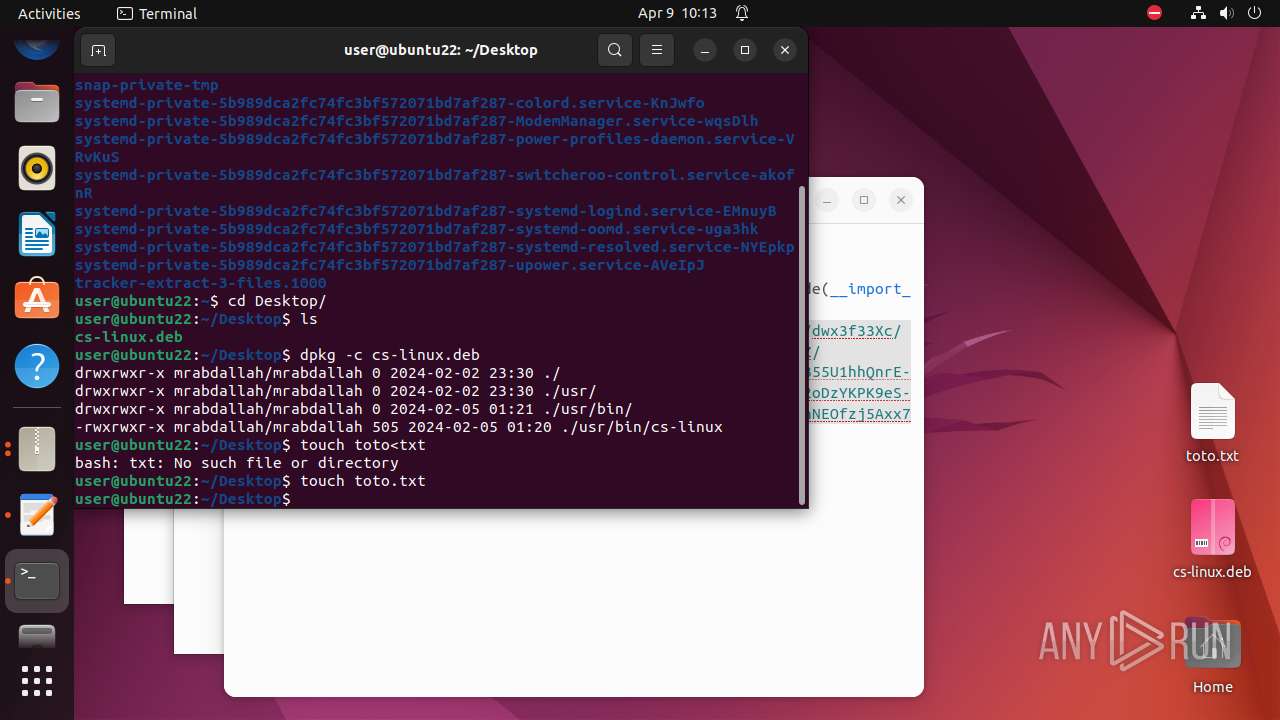Click 'cd Desktop/' command line
The width and height of the screenshot is (1280, 720).
click(x=277, y=301)
